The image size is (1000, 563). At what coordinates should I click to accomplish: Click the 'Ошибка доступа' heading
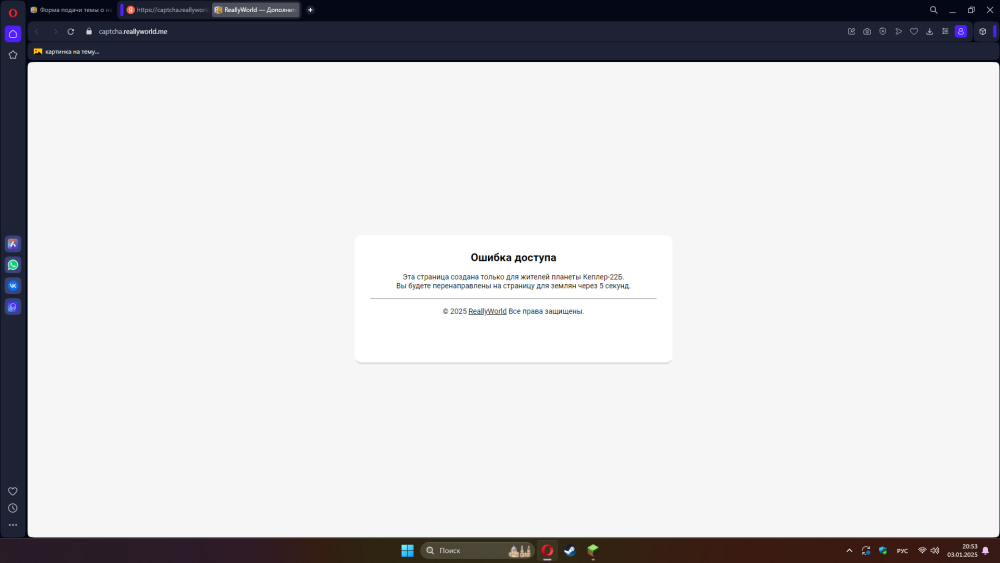513,258
